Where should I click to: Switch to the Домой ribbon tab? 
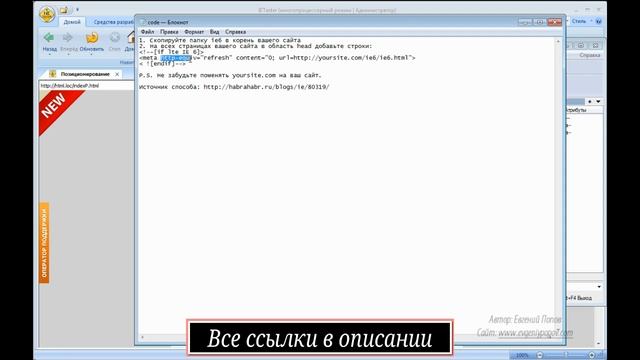[72, 22]
